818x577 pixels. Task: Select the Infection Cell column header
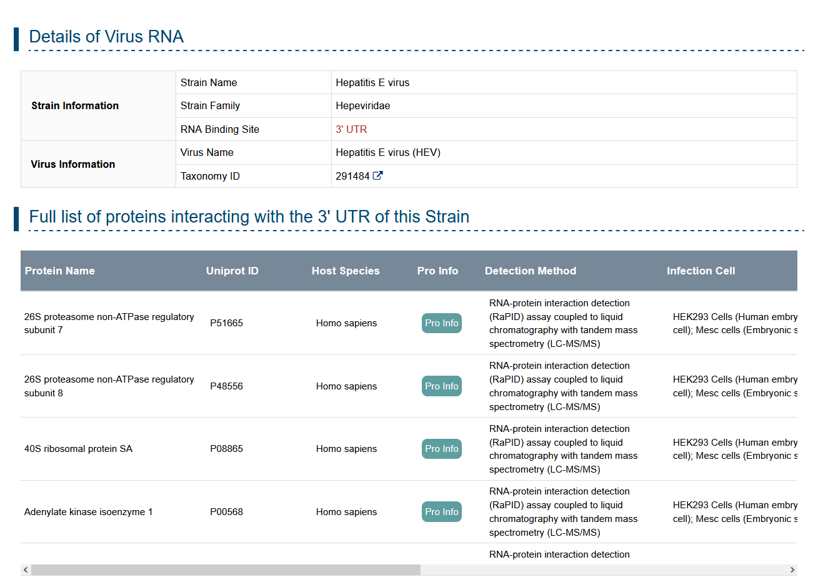tap(701, 271)
